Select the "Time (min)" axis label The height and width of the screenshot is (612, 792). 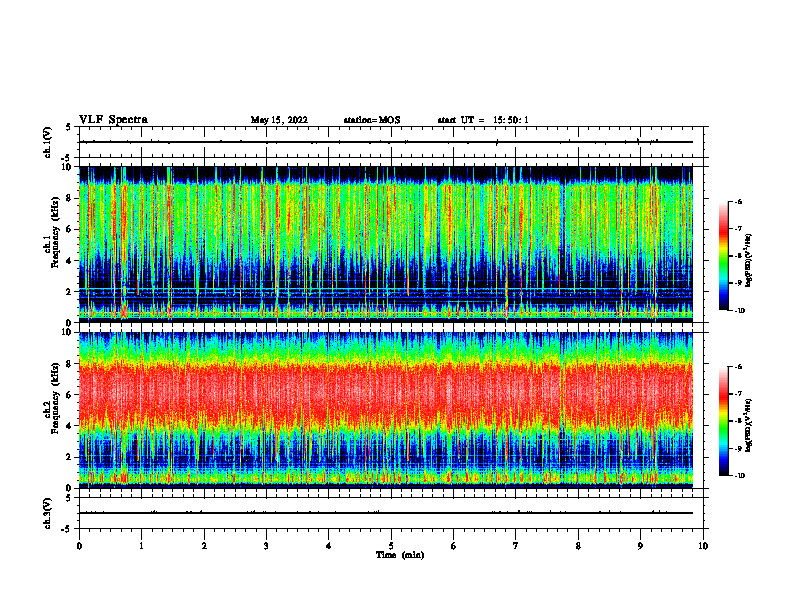tap(400, 555)
